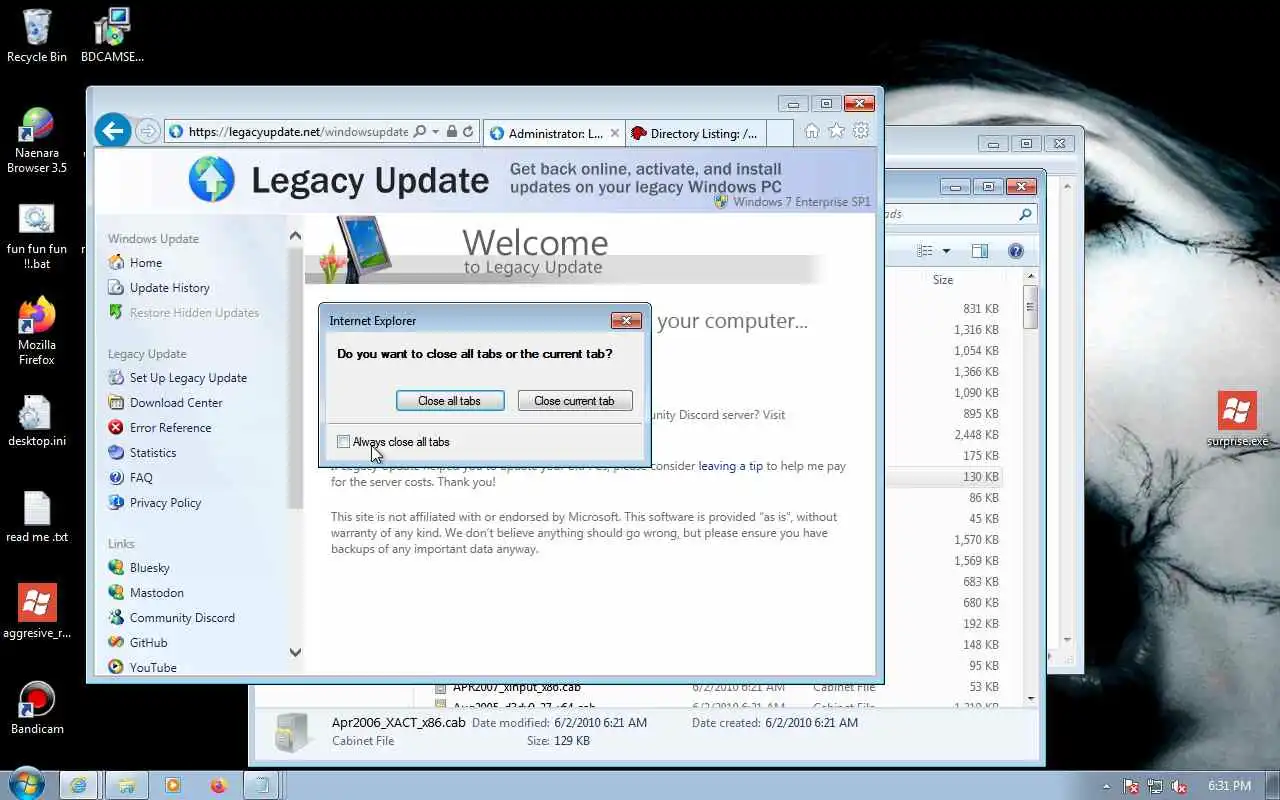
Task: Select the fun fun fun !!.bat desktop file
Action: 37,237
